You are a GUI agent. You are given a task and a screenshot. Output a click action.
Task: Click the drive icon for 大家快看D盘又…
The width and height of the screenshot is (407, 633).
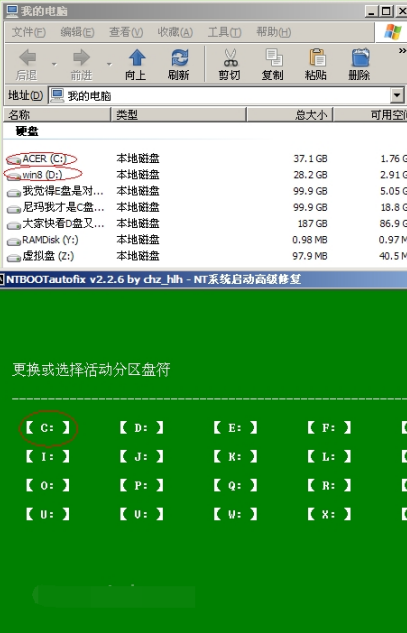14,225
